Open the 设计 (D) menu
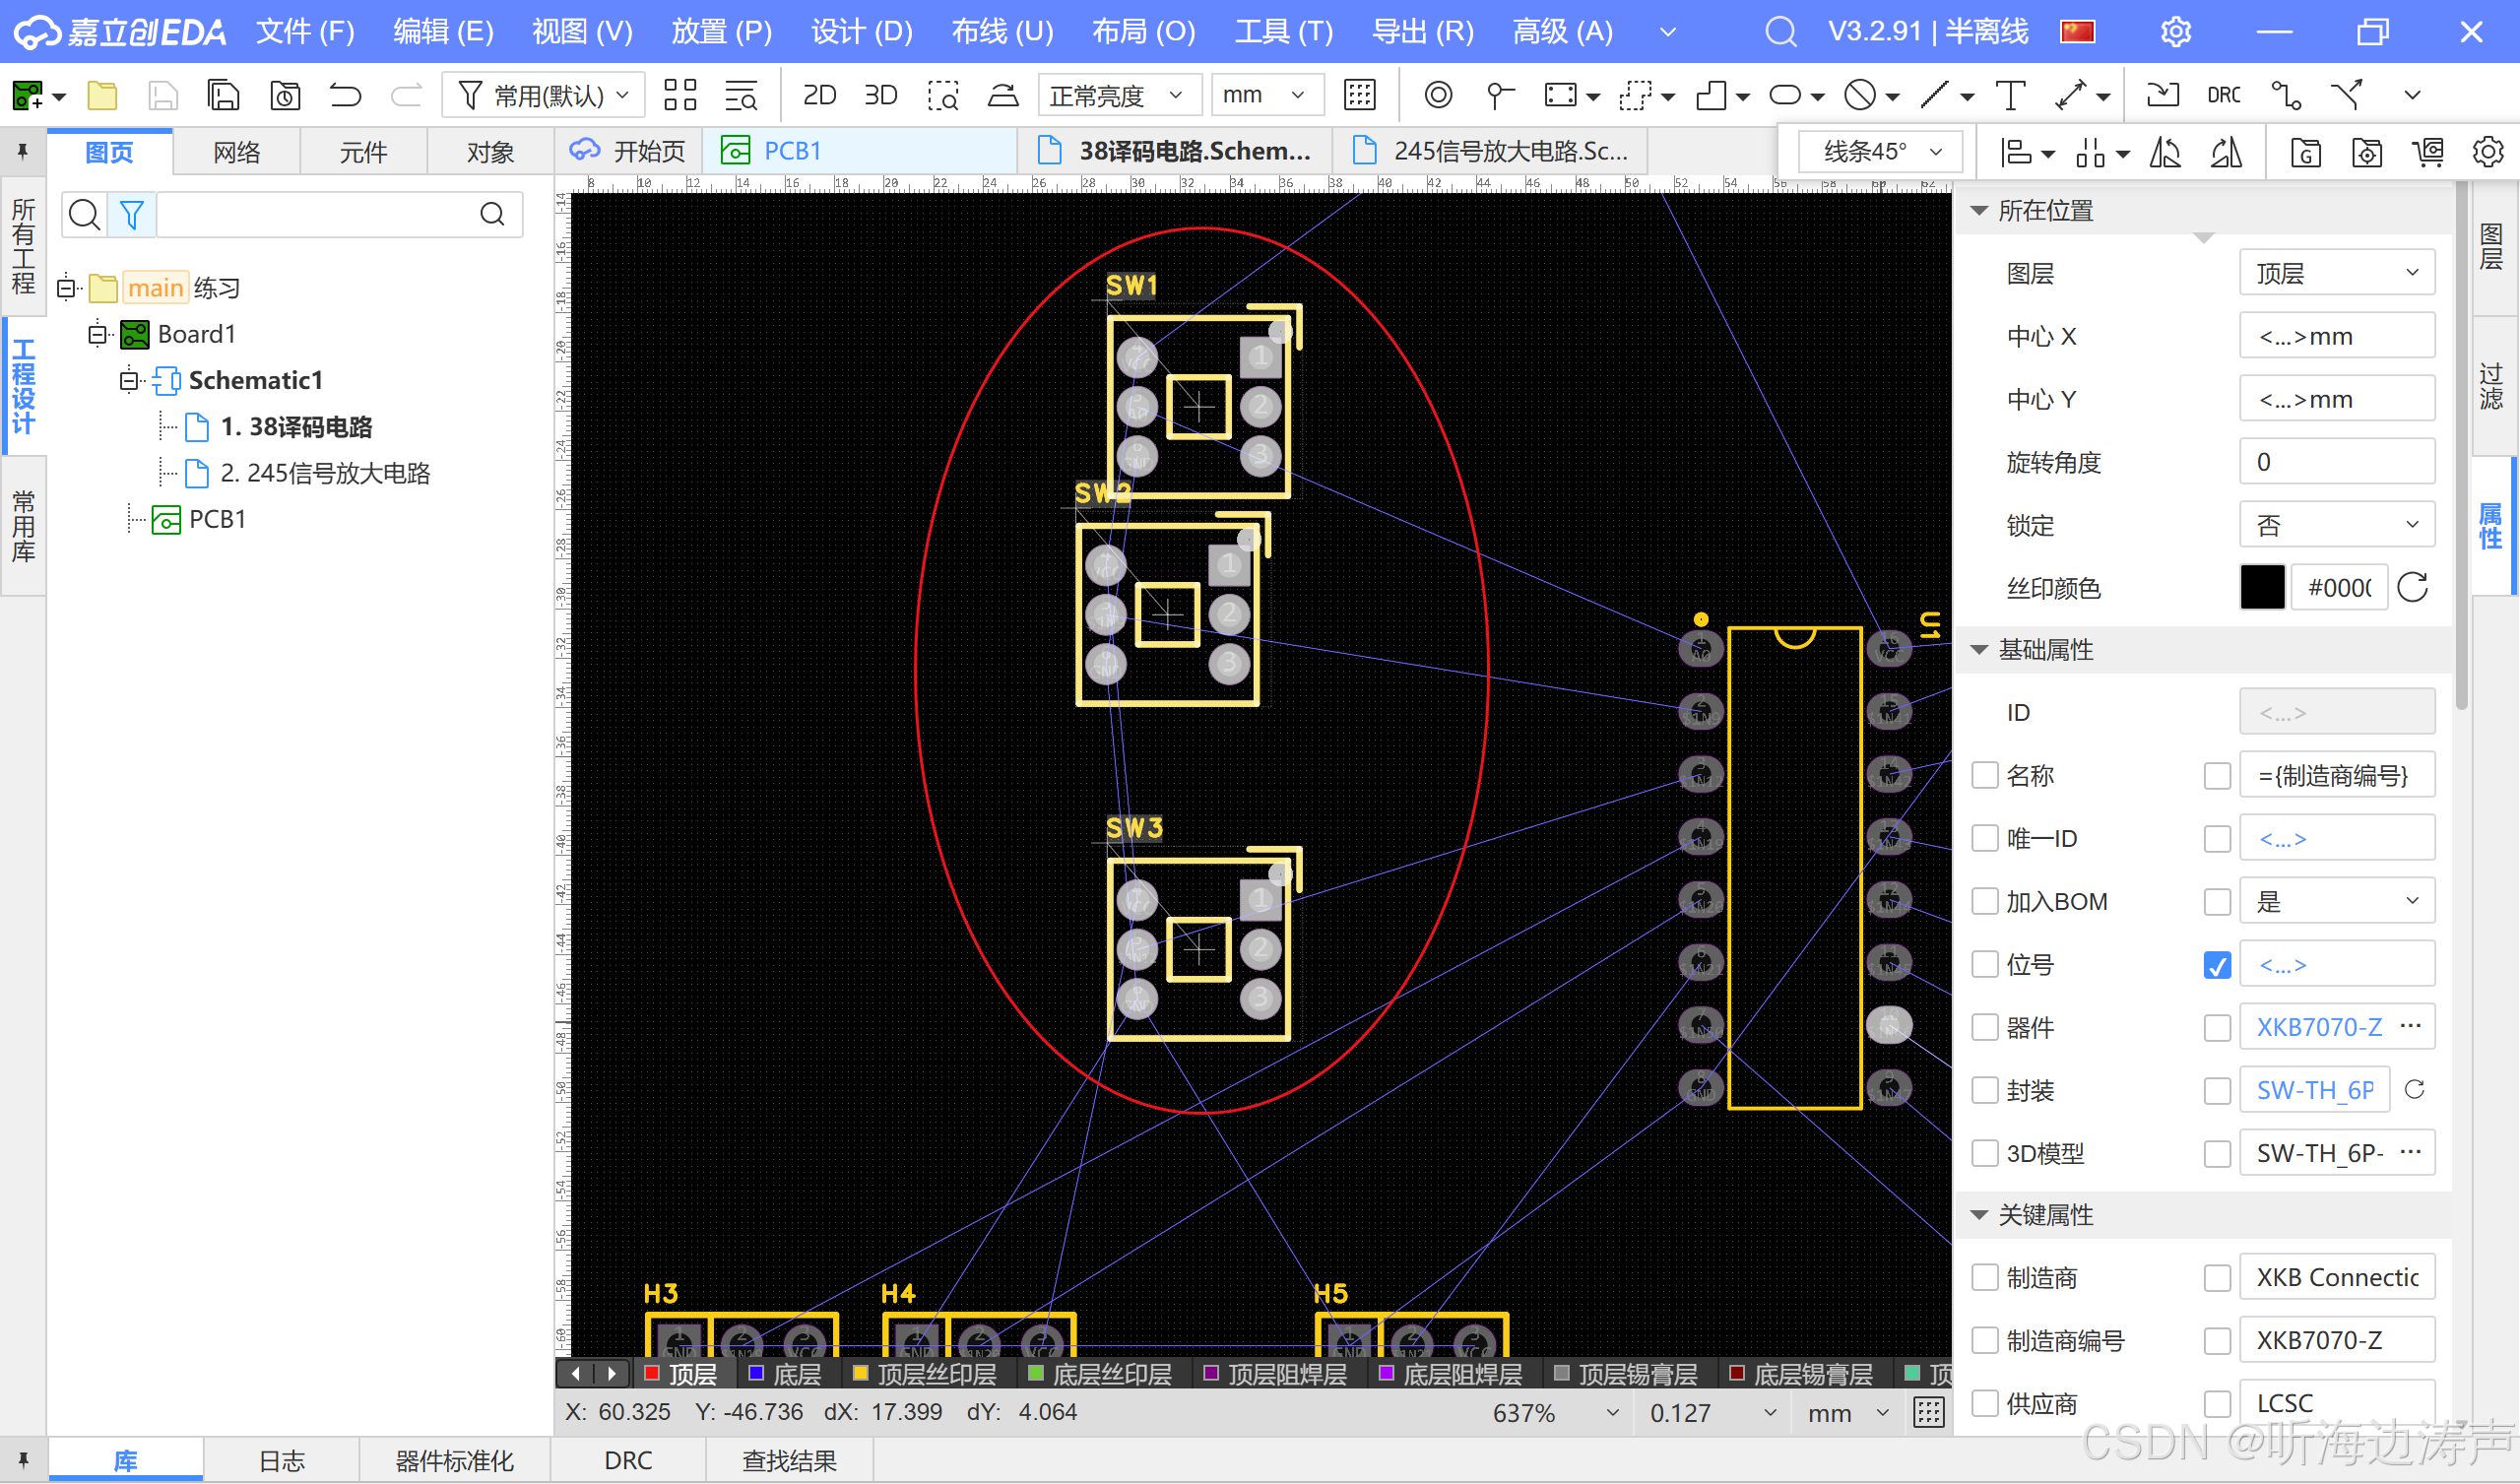2520x1484 pixels. [861, 32]
